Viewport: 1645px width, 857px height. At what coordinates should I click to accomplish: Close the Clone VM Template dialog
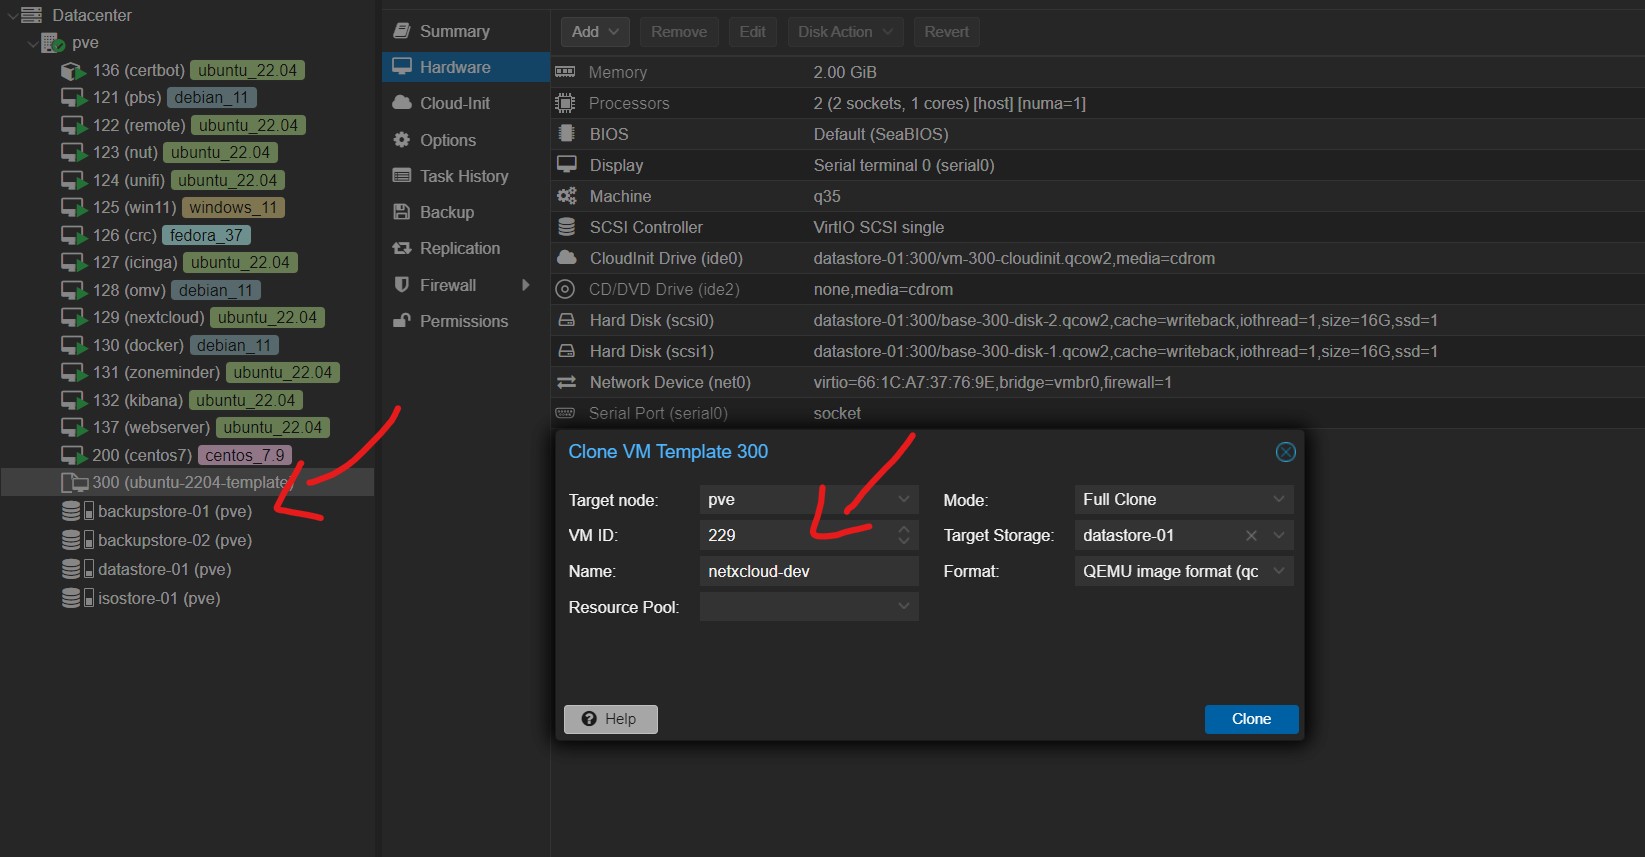pyautogui.click(x=1285, y=452)
